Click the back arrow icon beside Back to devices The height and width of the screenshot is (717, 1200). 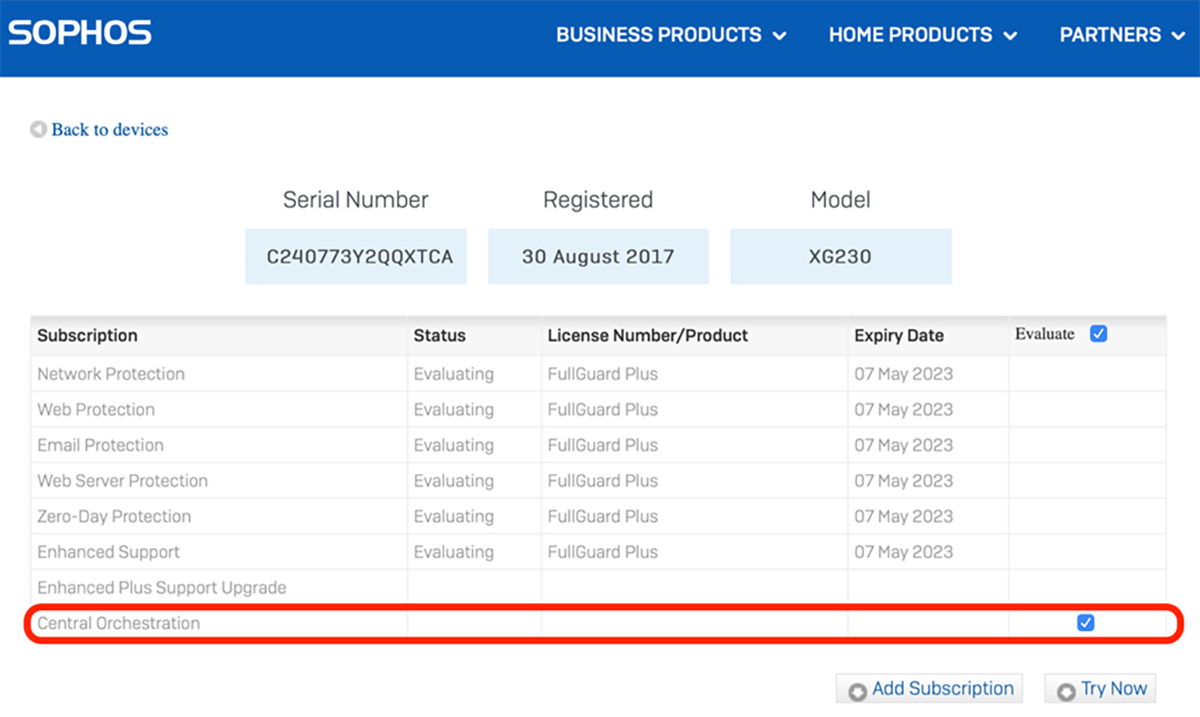point(37,128)
